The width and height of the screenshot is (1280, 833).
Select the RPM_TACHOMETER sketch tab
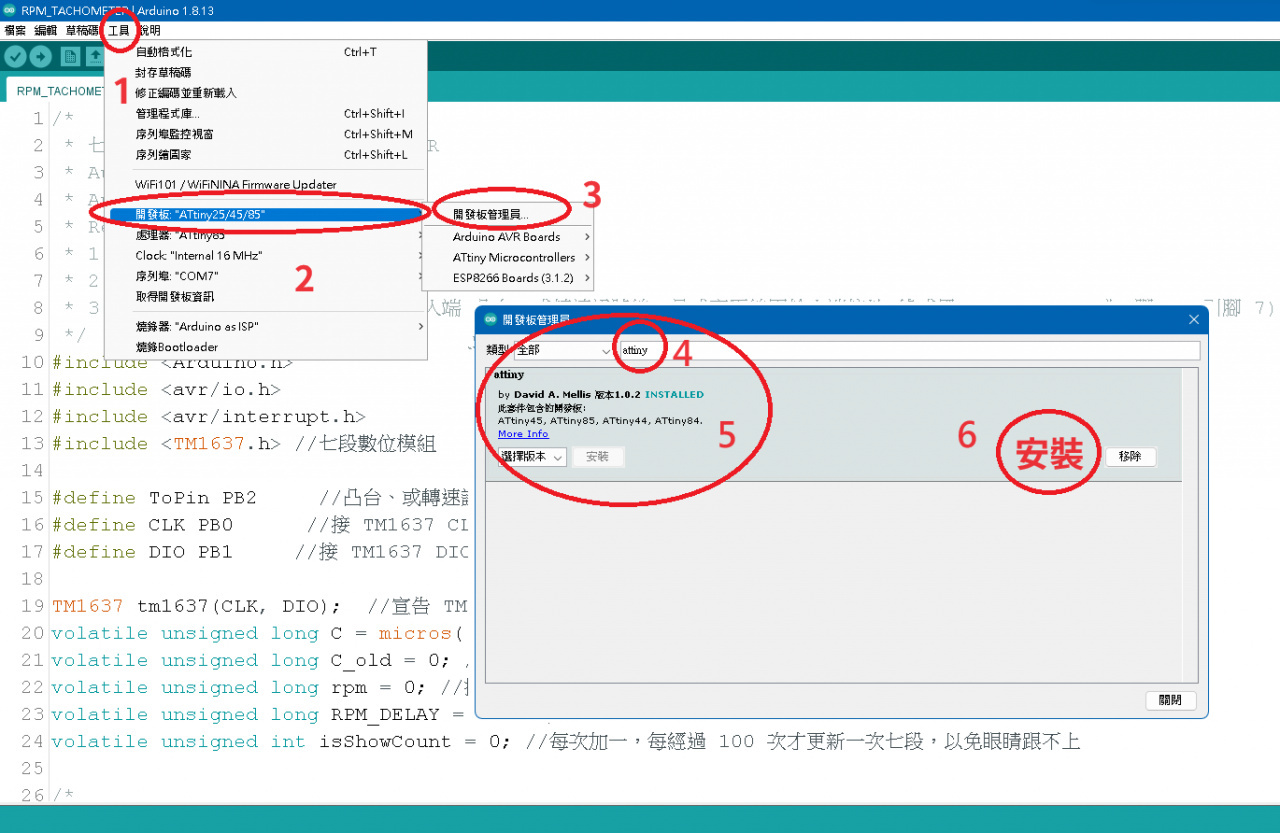tap(60, 90)
